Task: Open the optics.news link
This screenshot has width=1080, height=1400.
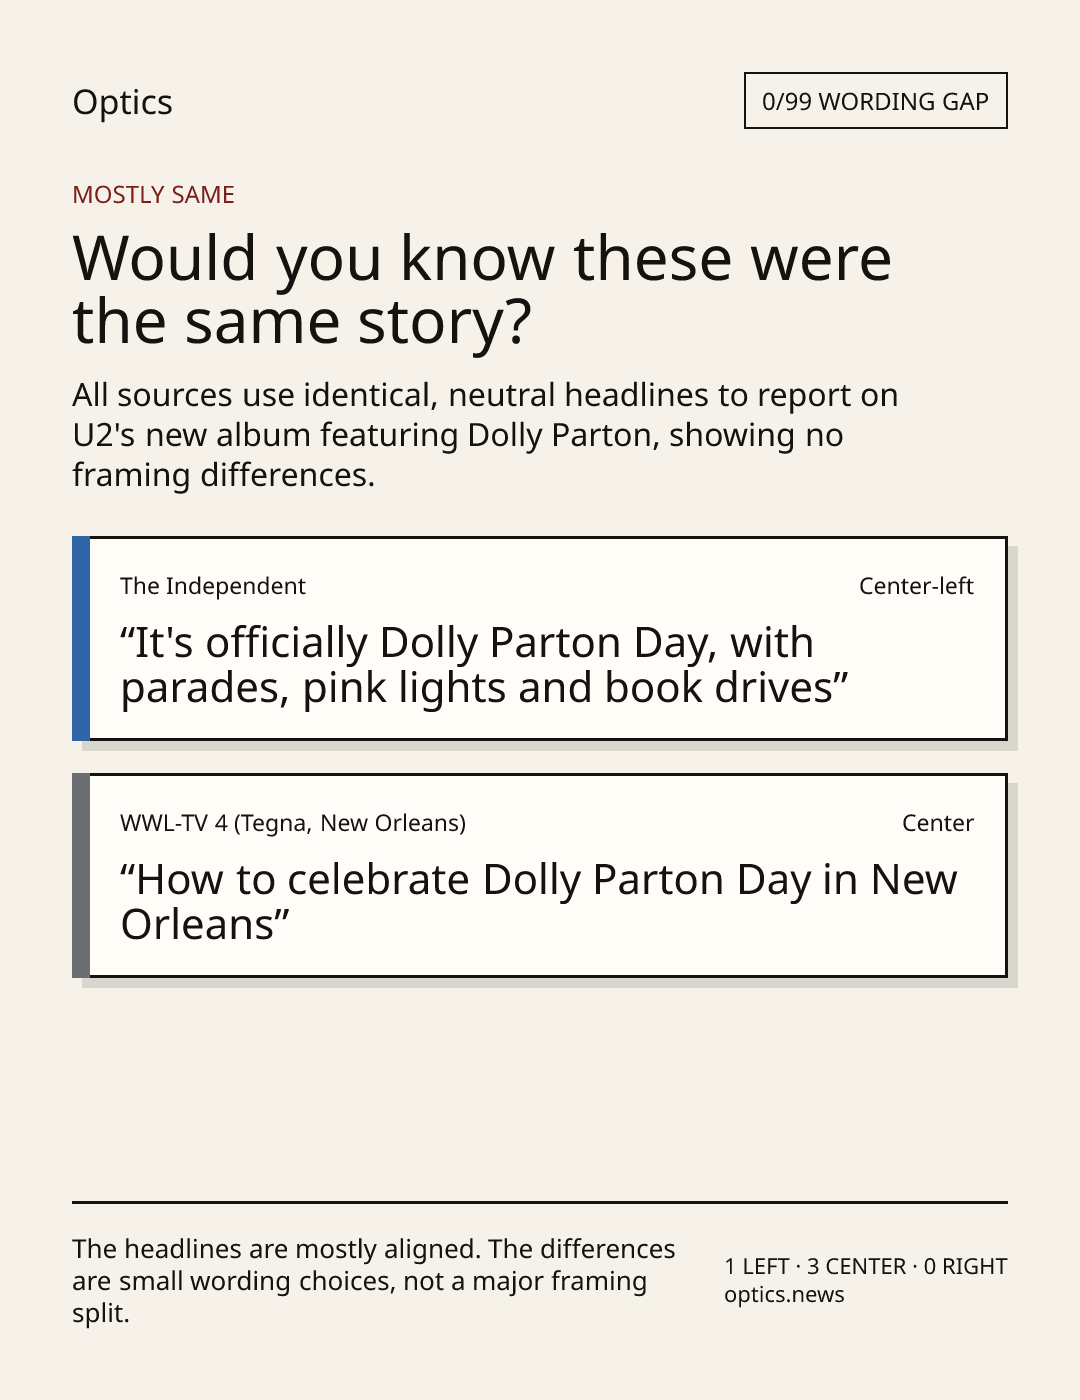Action: [784, 1295]
